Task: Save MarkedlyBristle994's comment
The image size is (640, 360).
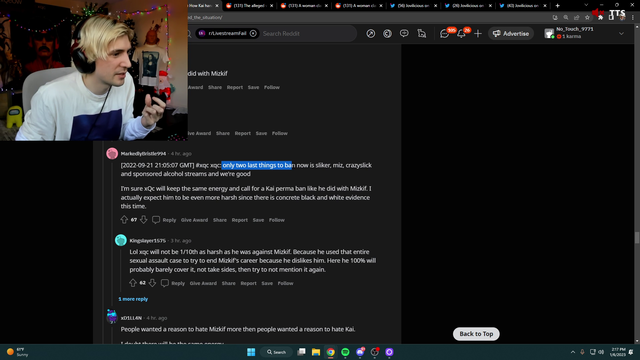Action: (258, 220)
